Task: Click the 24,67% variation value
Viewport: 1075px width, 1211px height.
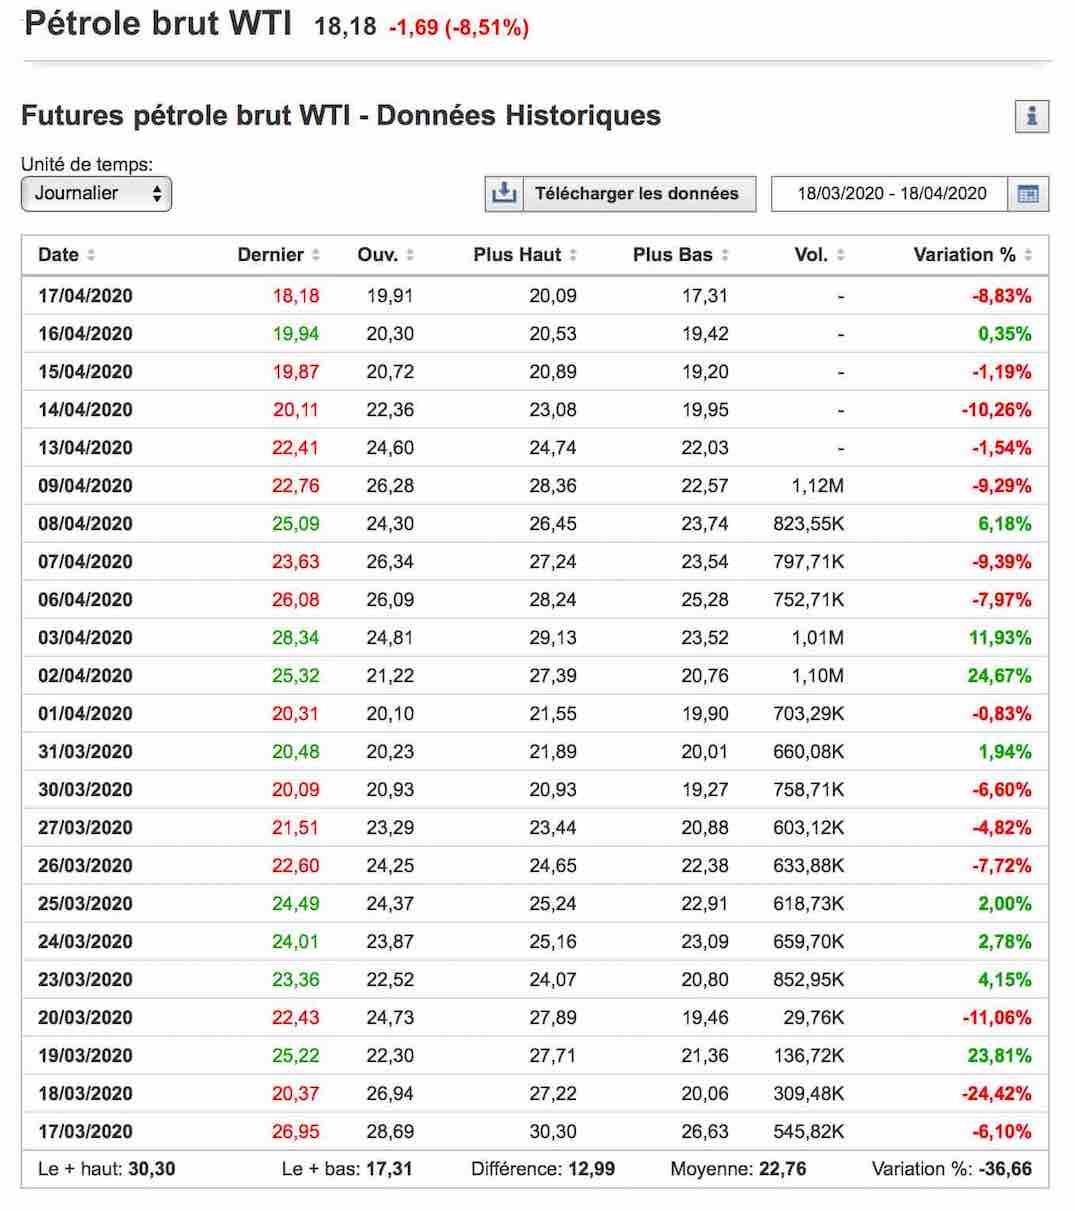Action: [999, 676]
